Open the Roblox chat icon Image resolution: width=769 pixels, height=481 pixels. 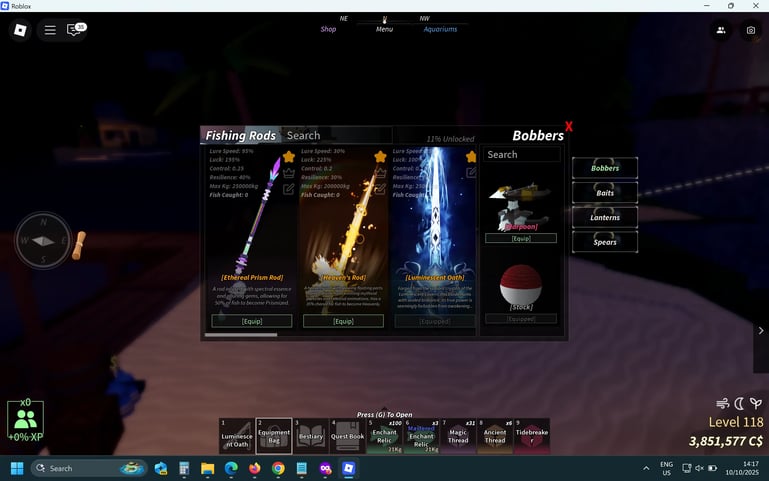[76, 30]
